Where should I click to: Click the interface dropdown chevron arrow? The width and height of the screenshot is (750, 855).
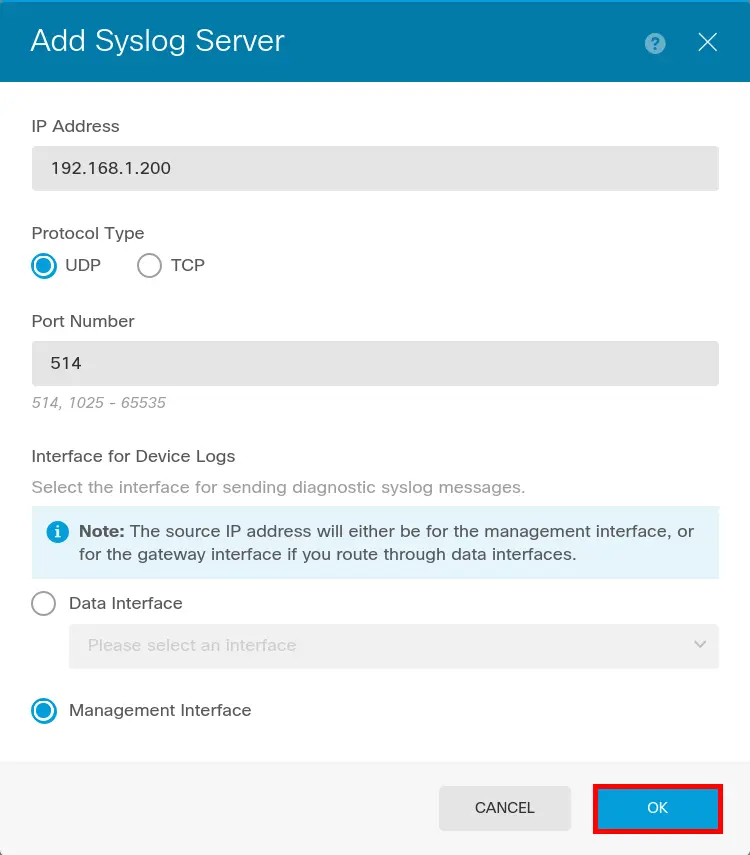pyautogui.click(x=699, y=646)
